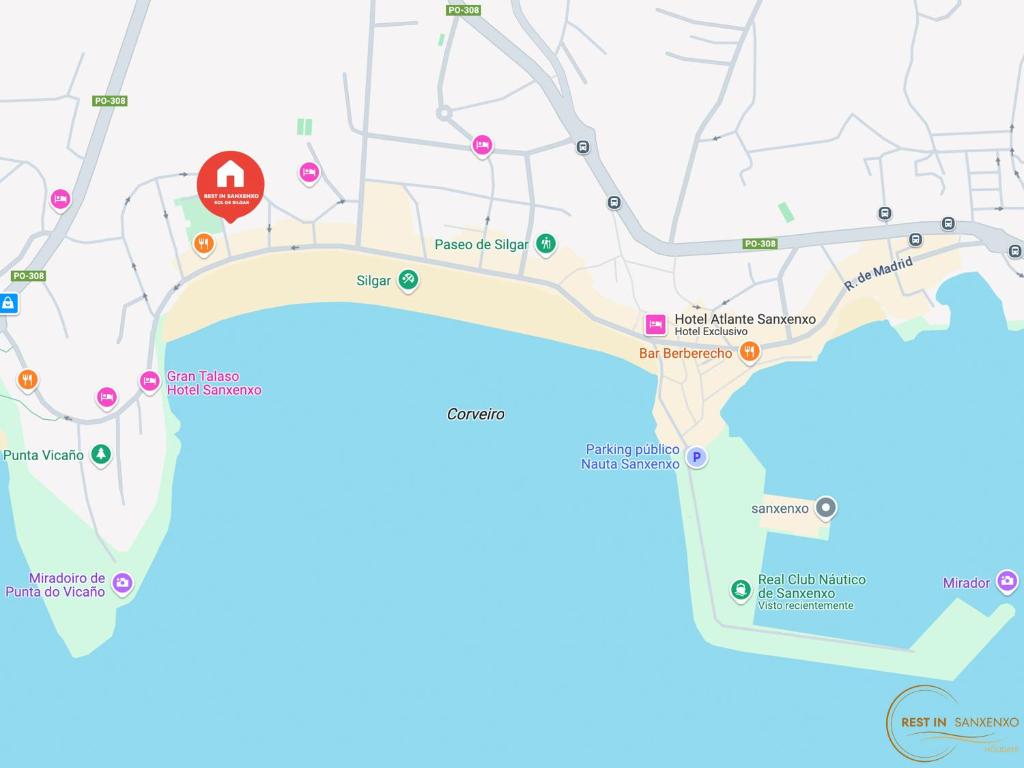This screenshot has width=1024, height=768.
Task: Click the Bar Berberecho text label
Action: point(685,353)
